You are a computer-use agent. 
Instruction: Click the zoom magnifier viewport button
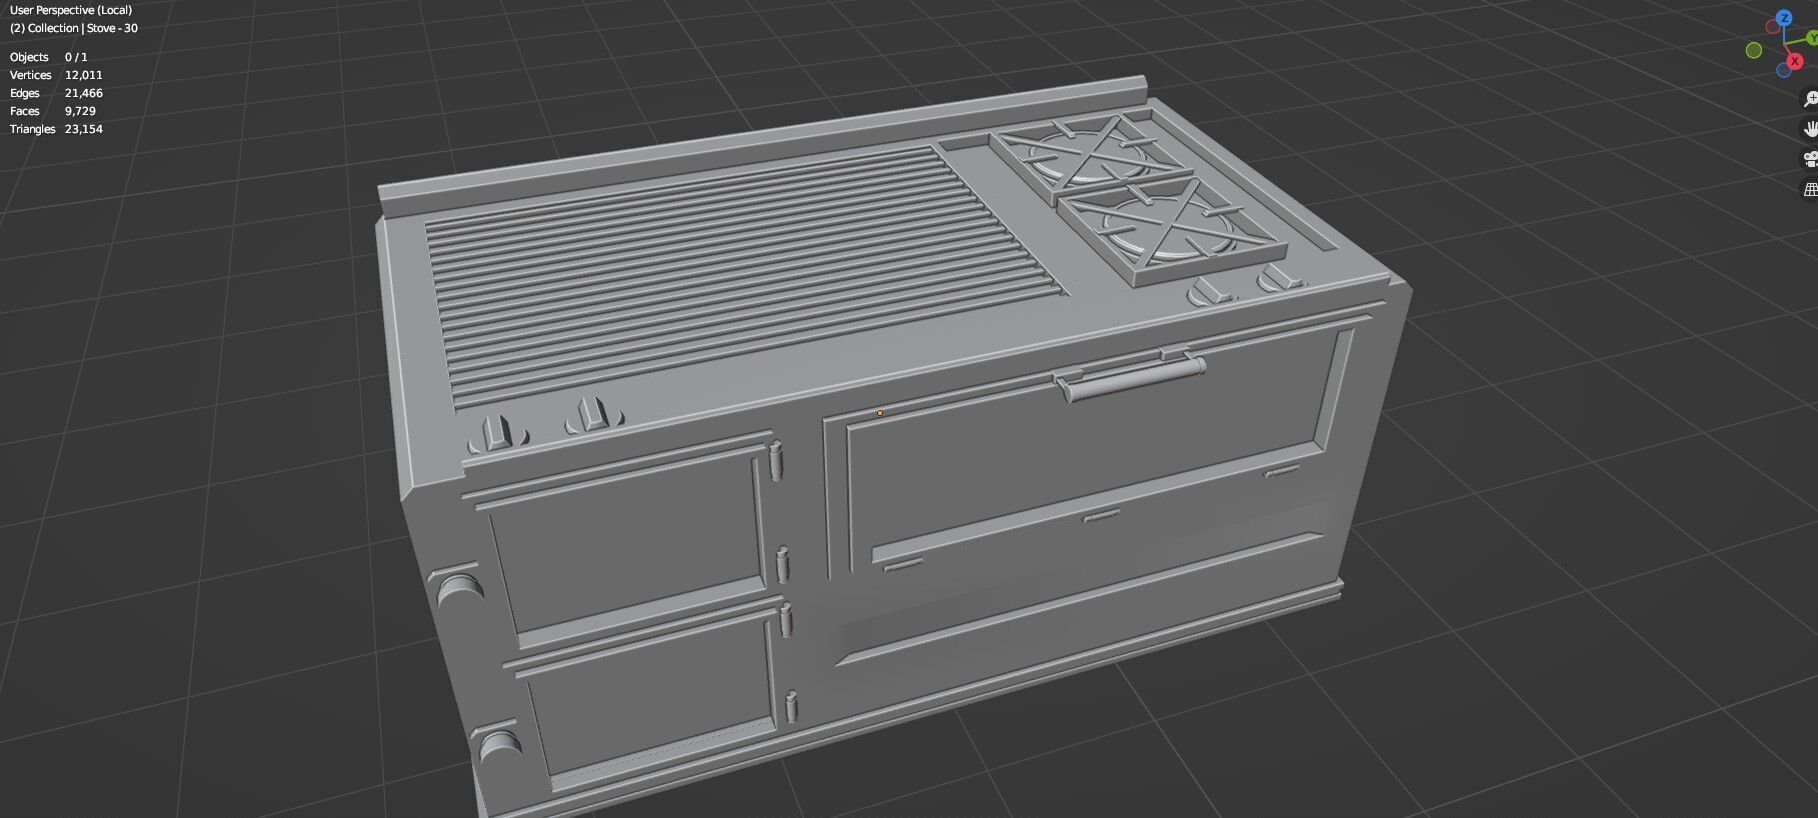(x=1811, y=98)
